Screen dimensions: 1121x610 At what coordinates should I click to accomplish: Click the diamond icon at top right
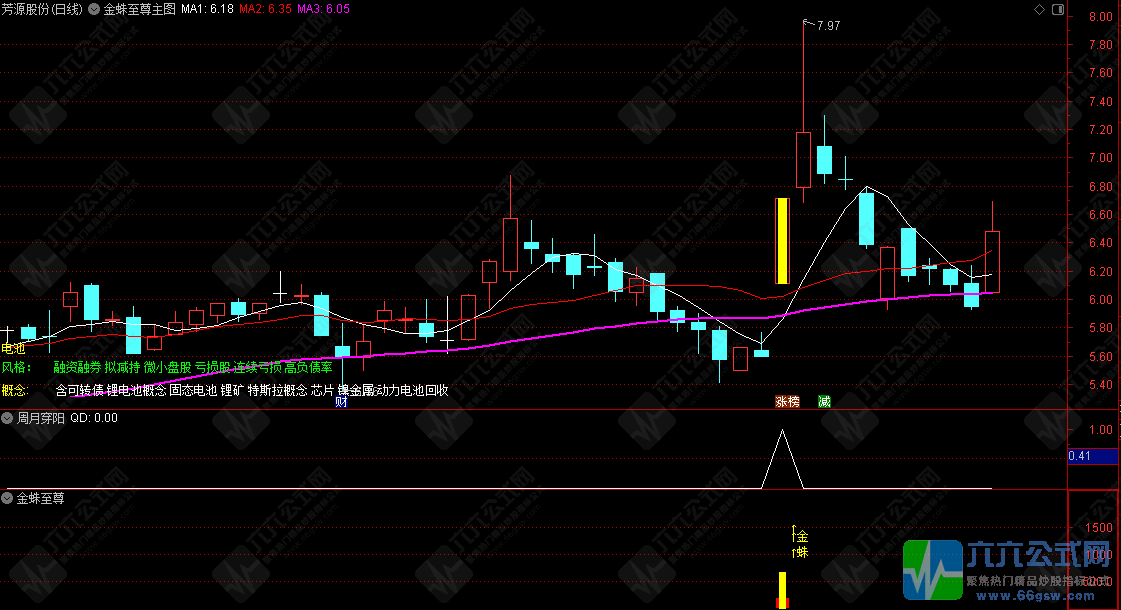(1039, 9)
